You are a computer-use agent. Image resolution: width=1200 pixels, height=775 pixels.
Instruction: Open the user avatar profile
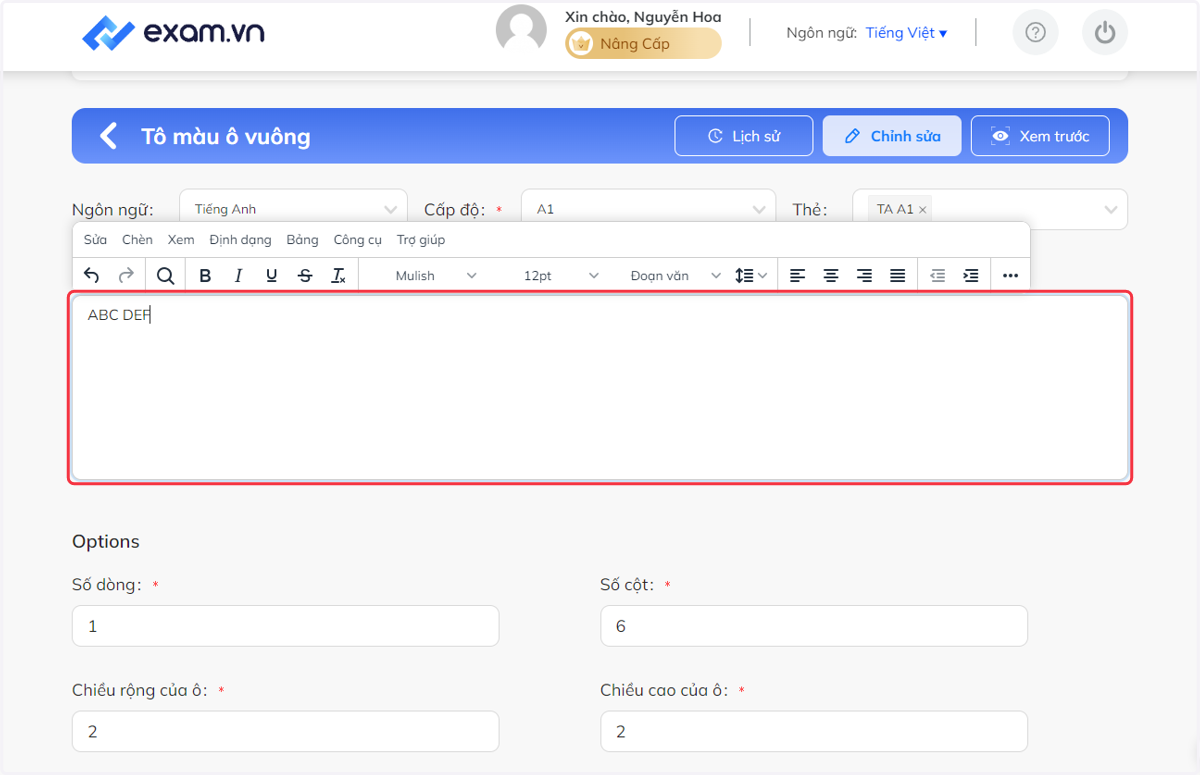pyautogui.click(x=521, y=29)
